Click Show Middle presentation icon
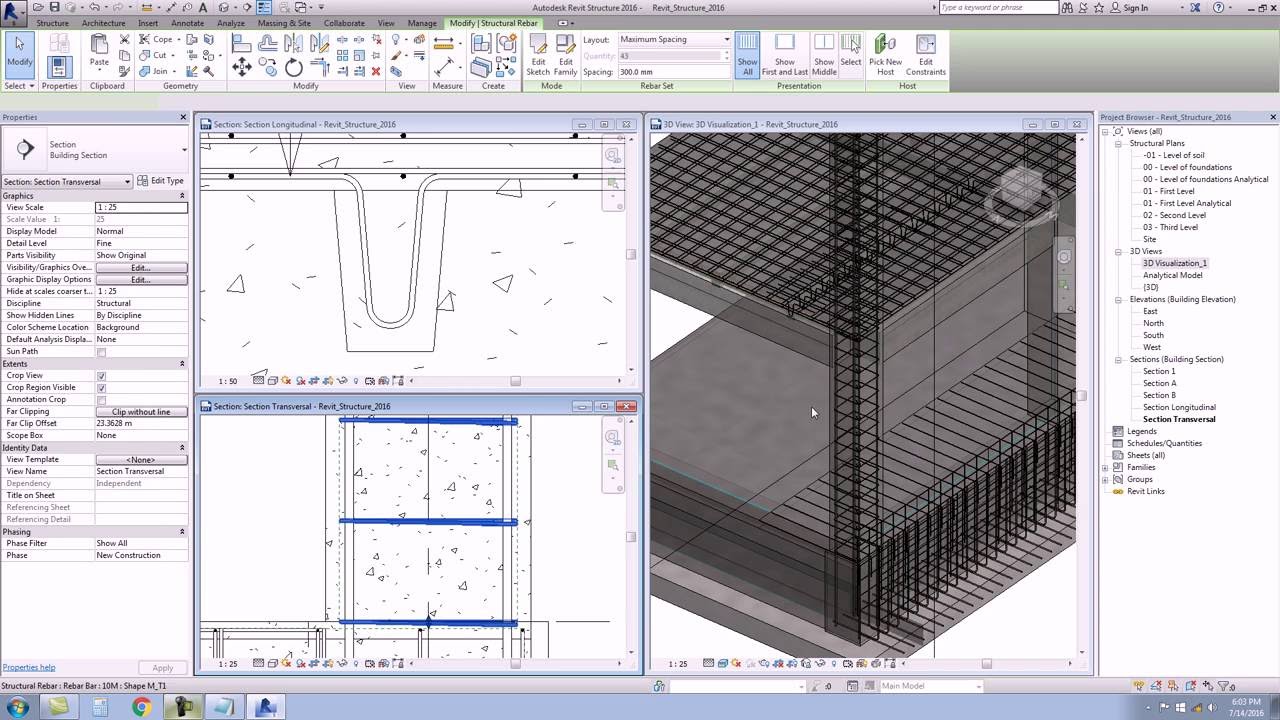Viewport: 1280px width, 720px height. click(824, 55)
